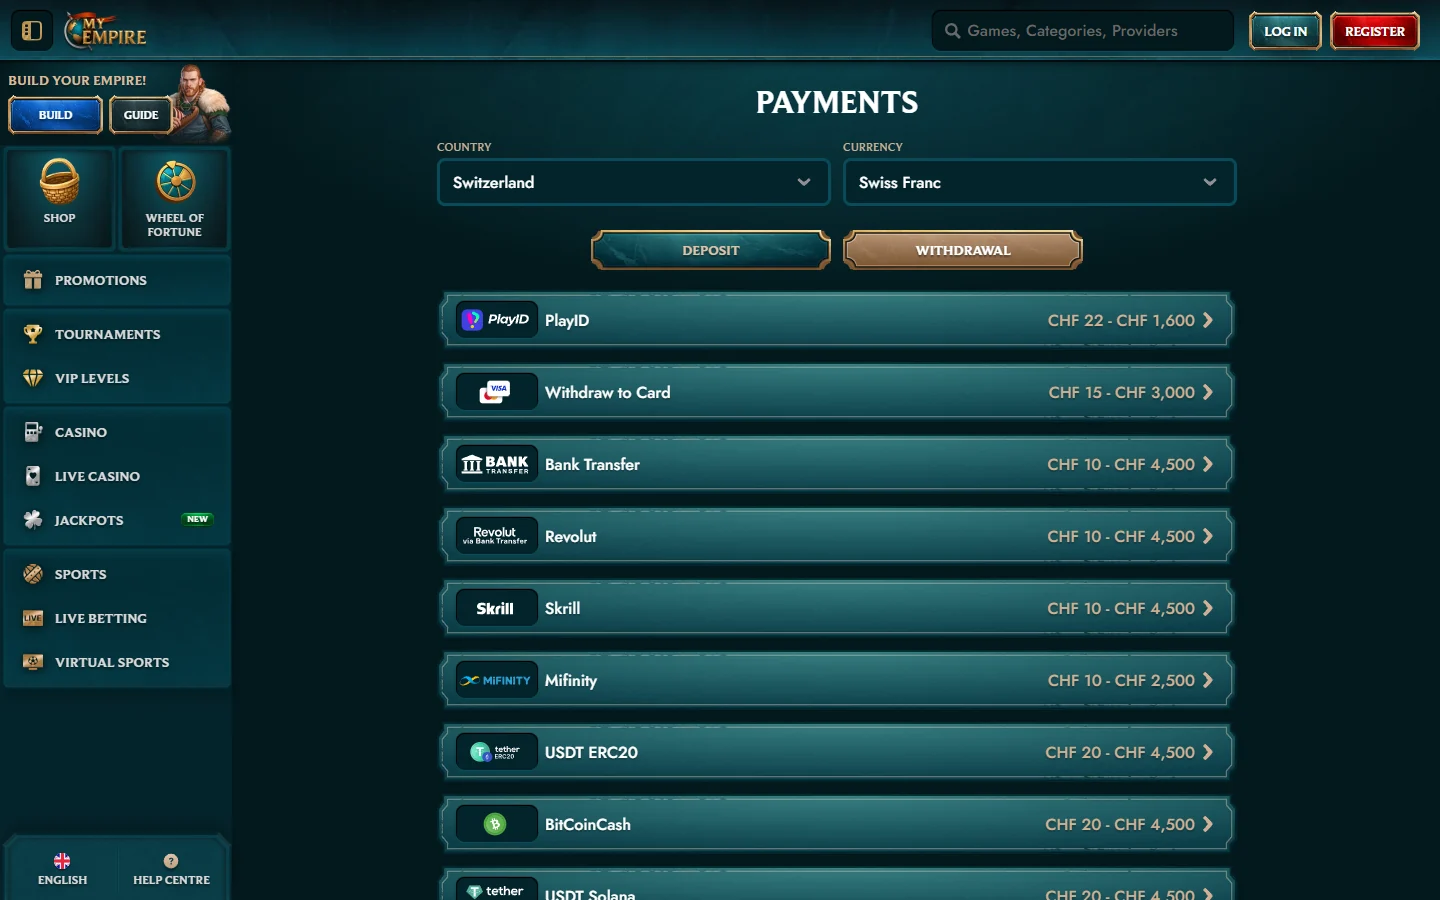Click the Live Betting icon
The width and height of the screenshot is (1440, 900).
[33, 618]
